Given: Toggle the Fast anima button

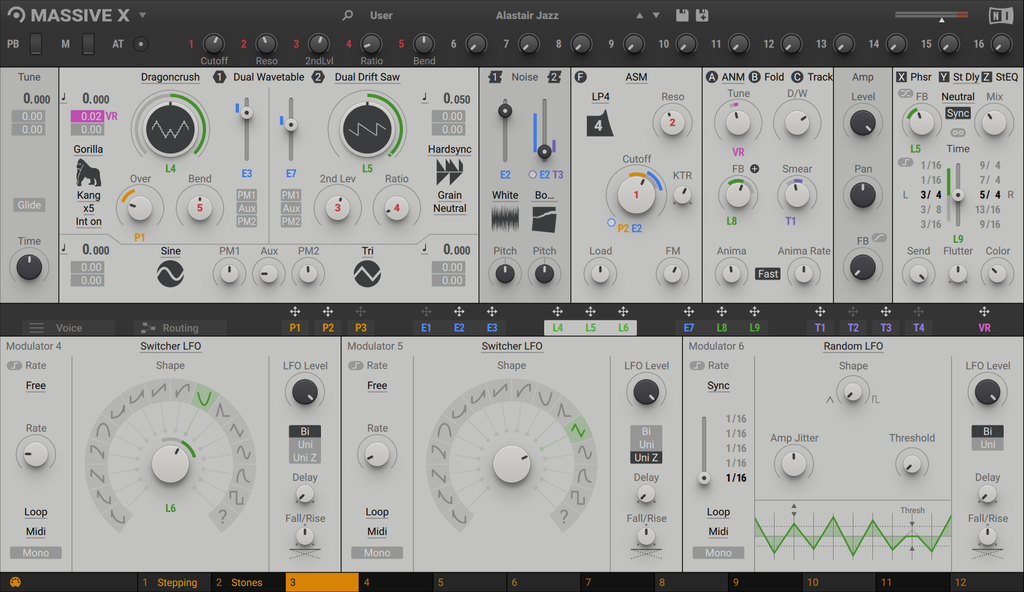Looking at the screenshot, I should 768,274.
